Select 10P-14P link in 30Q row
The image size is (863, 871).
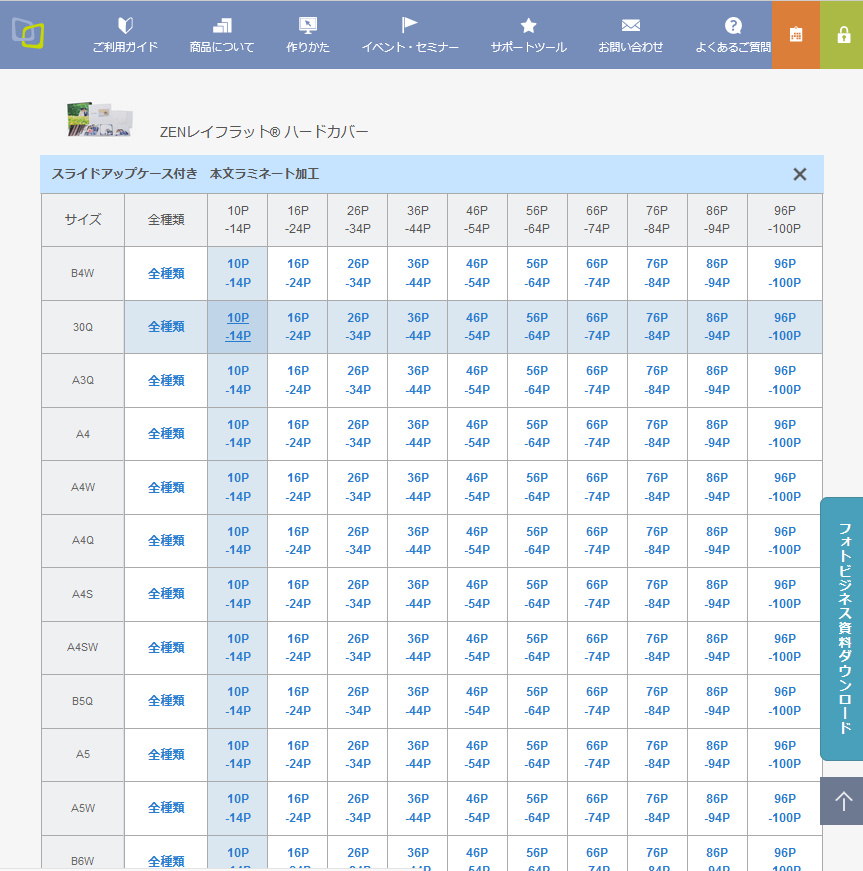point(238,327)
